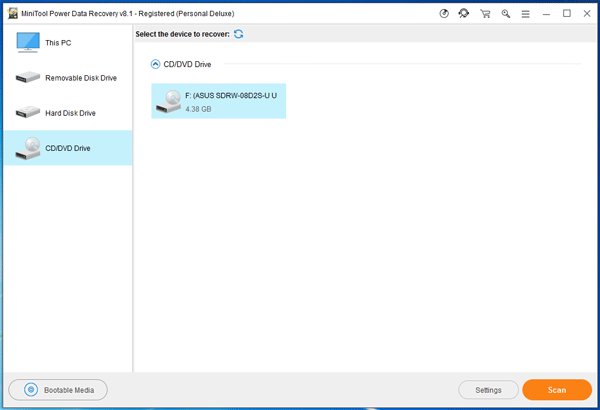The width and height of the screenshot is (600, 410).
Task: Collapse the CD/DVD Drive section chevron
Action: (x=155, y=64)
